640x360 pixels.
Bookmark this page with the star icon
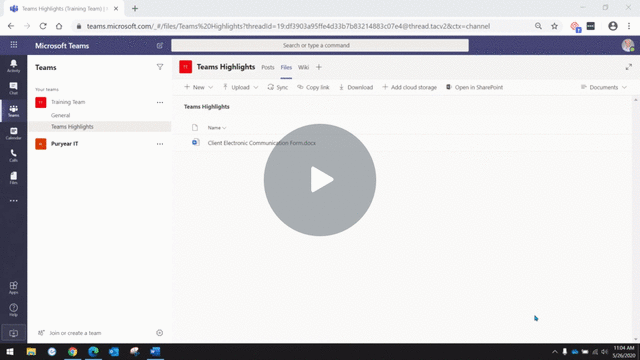click(554, 26)
